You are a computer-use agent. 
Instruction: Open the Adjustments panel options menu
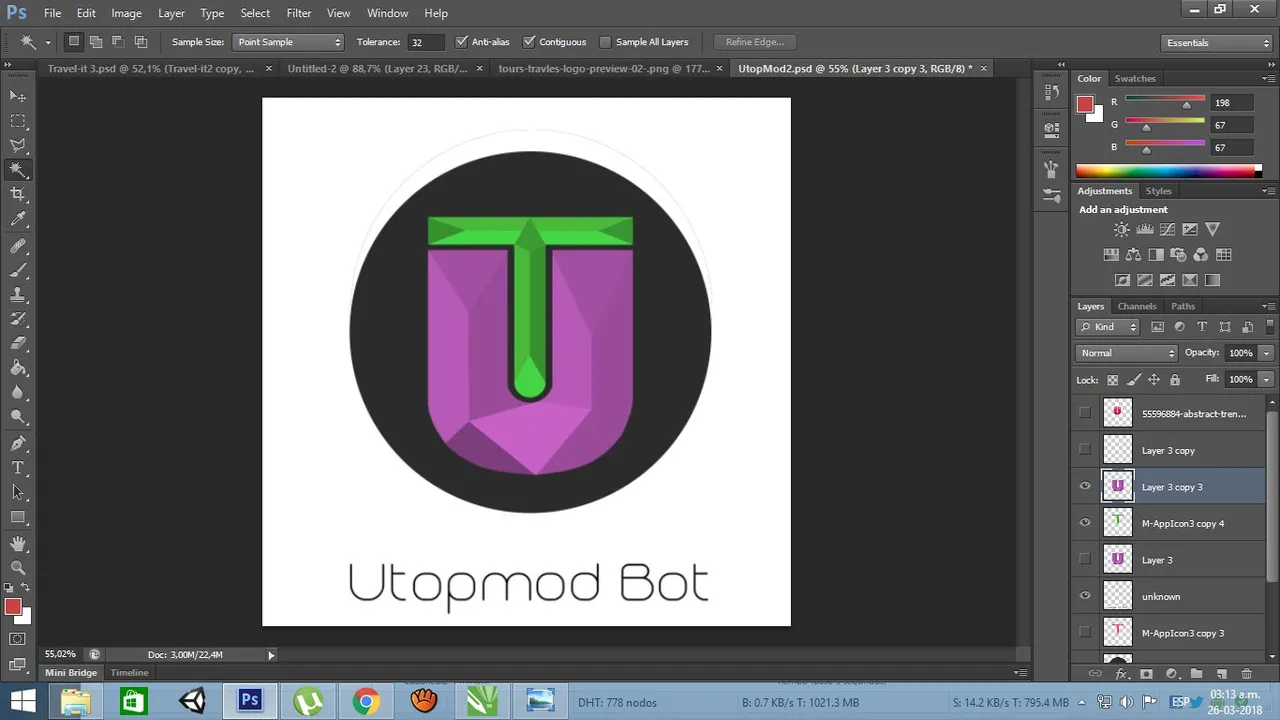point(1267,191)
